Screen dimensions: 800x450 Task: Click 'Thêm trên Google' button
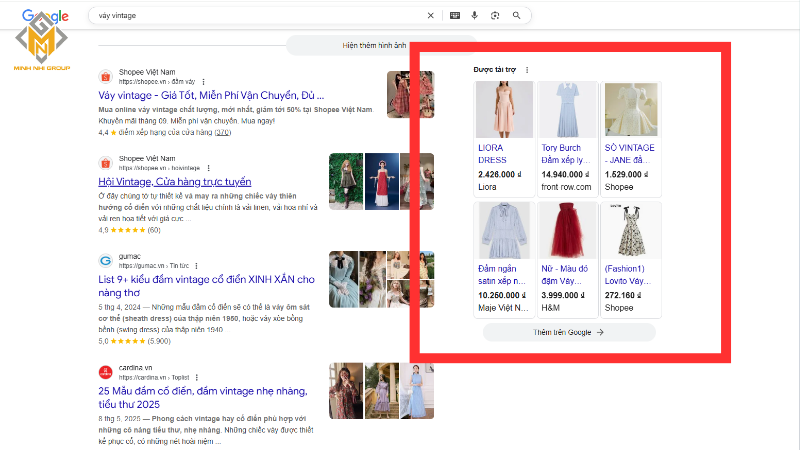pyautogui.click(x=569, y=332)
